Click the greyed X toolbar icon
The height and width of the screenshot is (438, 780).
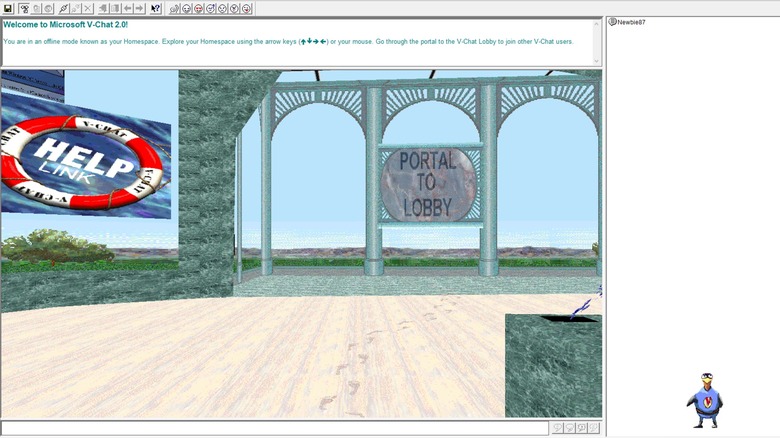click(88, 8)
